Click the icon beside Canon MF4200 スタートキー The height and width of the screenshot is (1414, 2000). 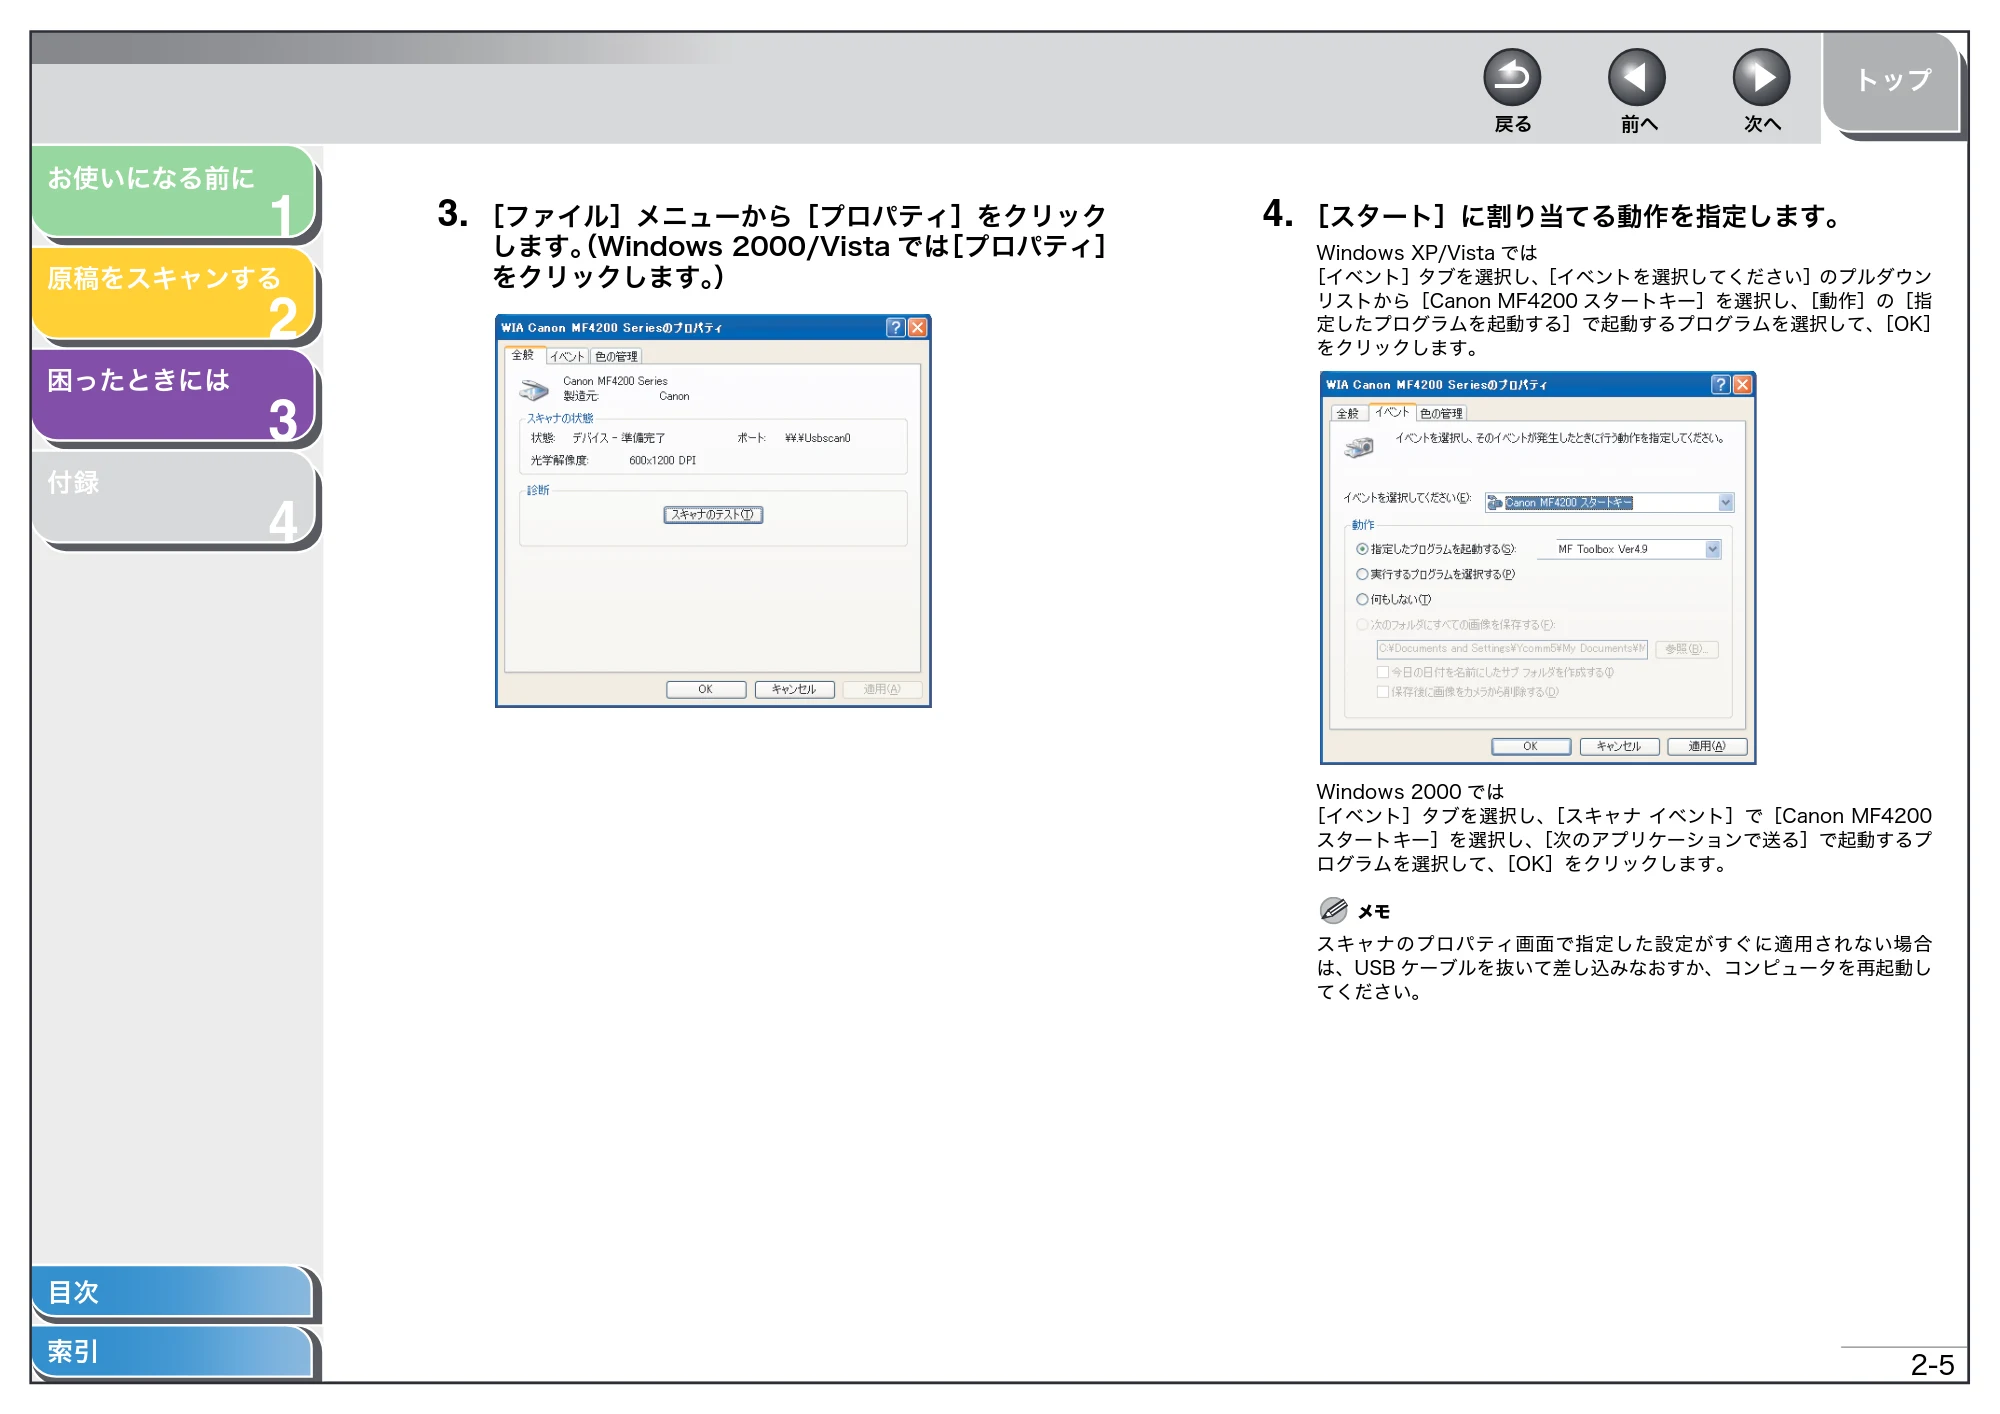pyautogui.click(x=1495, y=503)
